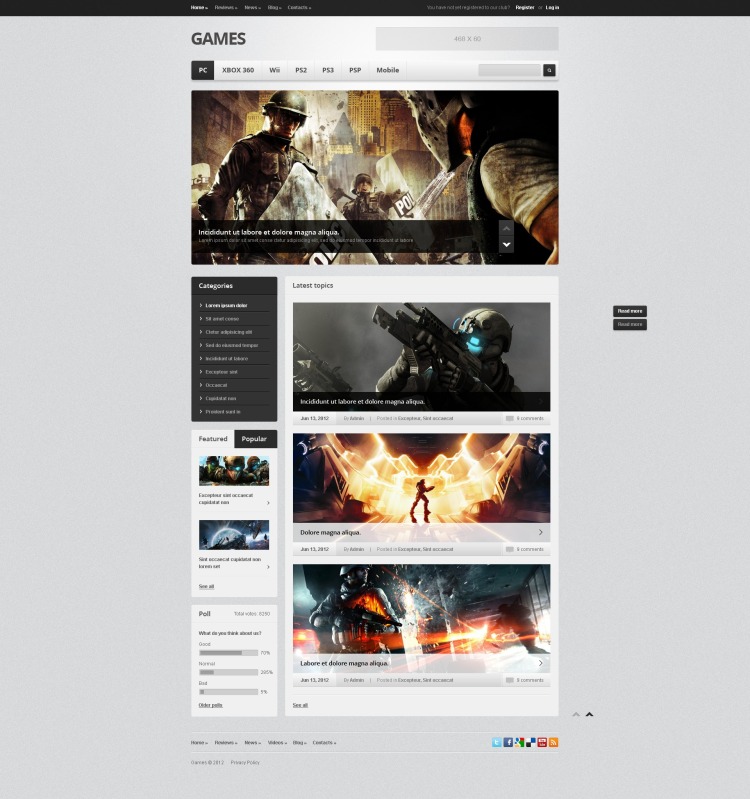Select 'Cupidatat non' category
Viewport: 750px width, 799px height.
point(221,398)
